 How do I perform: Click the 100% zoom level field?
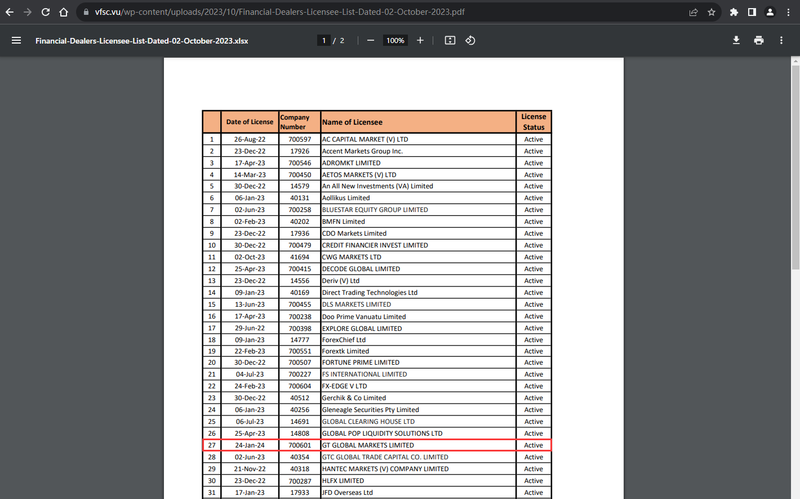click(395, 40)
